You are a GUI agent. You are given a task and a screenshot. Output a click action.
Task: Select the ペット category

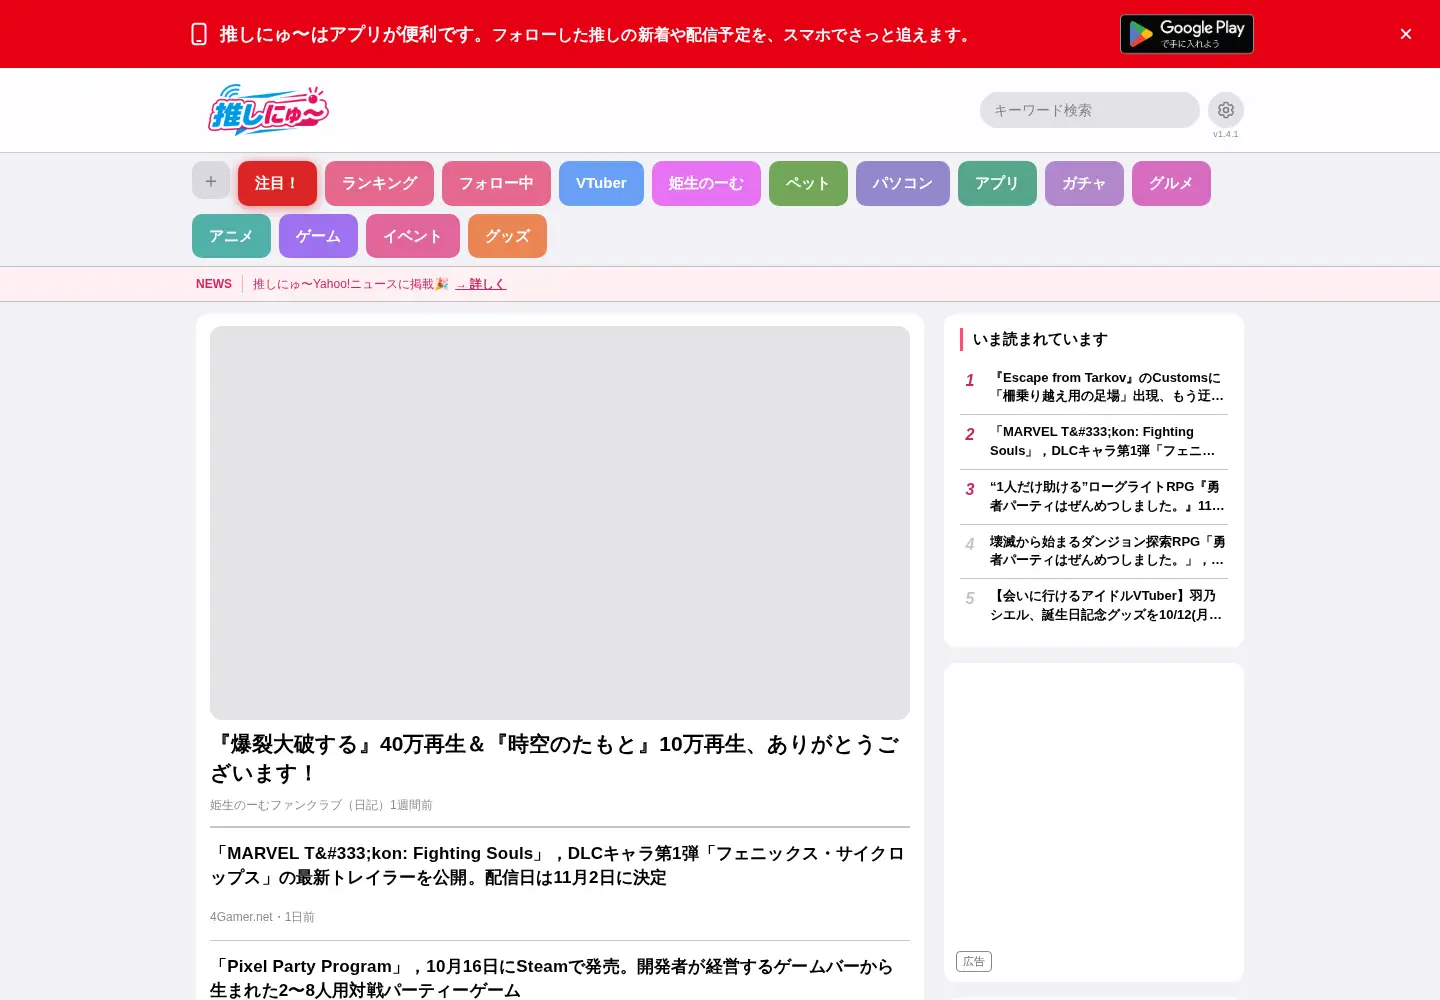[808, 183]
